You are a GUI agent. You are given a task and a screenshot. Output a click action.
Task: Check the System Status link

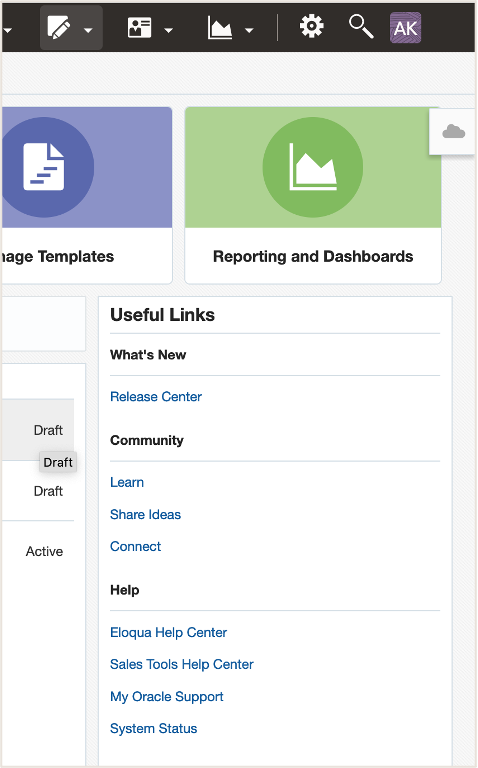click(153, 728)
